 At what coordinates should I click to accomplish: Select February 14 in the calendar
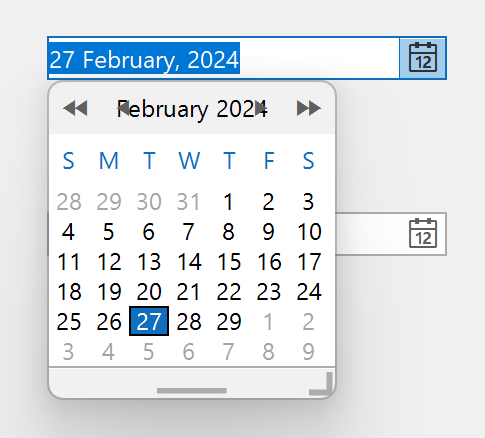189,261
